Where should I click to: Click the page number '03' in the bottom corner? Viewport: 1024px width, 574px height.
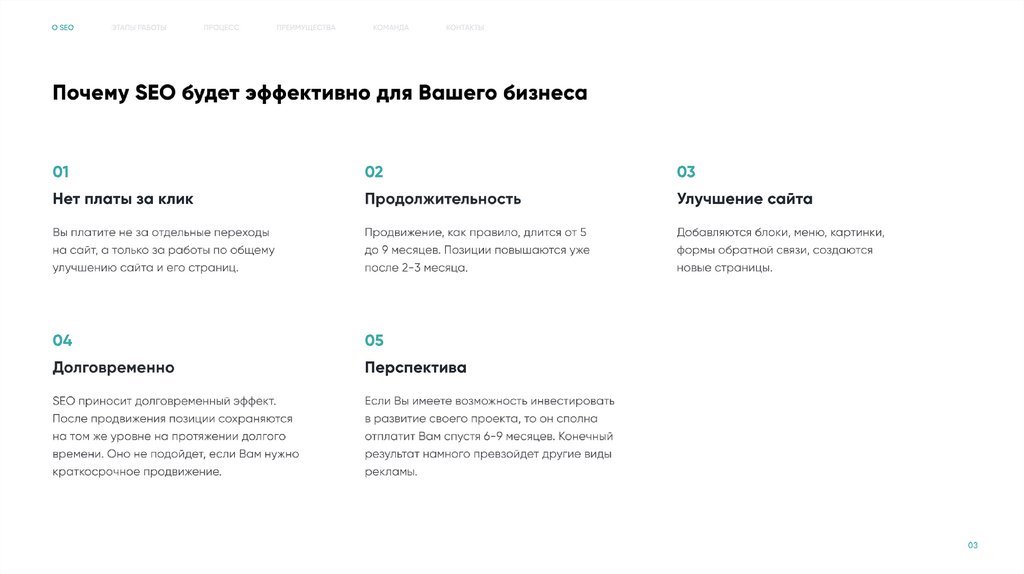click(972, 545)
